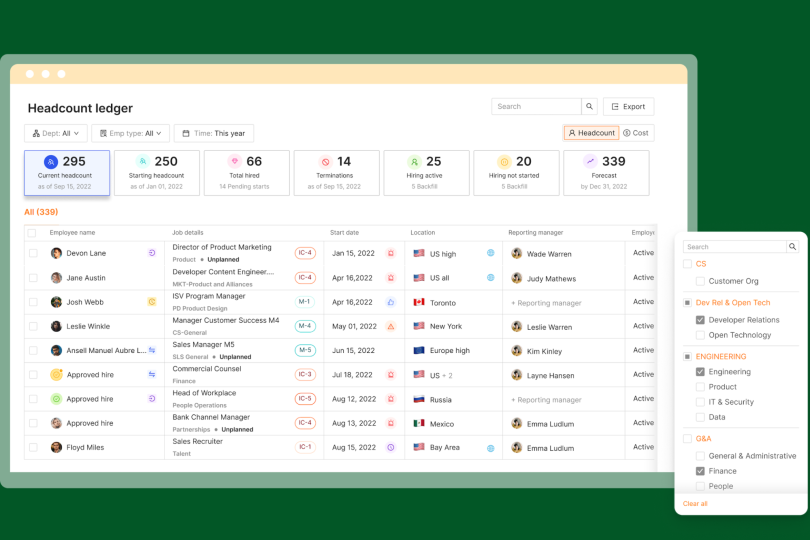Image resolution: width=810 pixels, height=540 pixels.
Task: Click the Jane Austin name cell
Action: pos(86,277)
